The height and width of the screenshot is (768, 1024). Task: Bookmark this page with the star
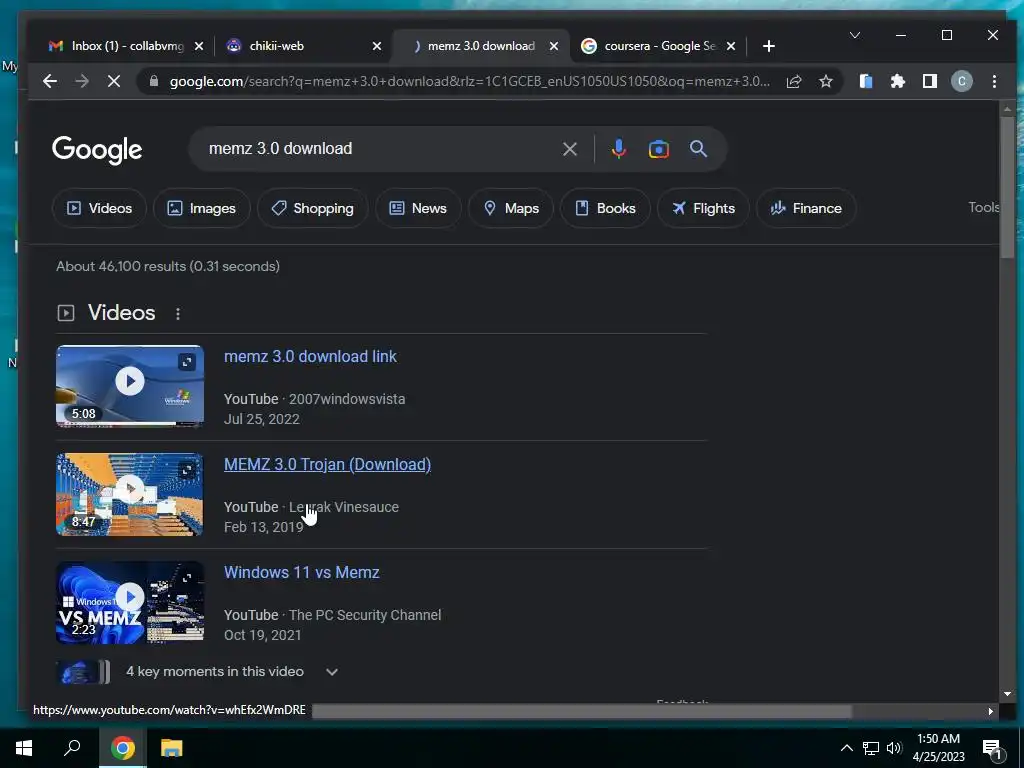[x=826, y=81]
